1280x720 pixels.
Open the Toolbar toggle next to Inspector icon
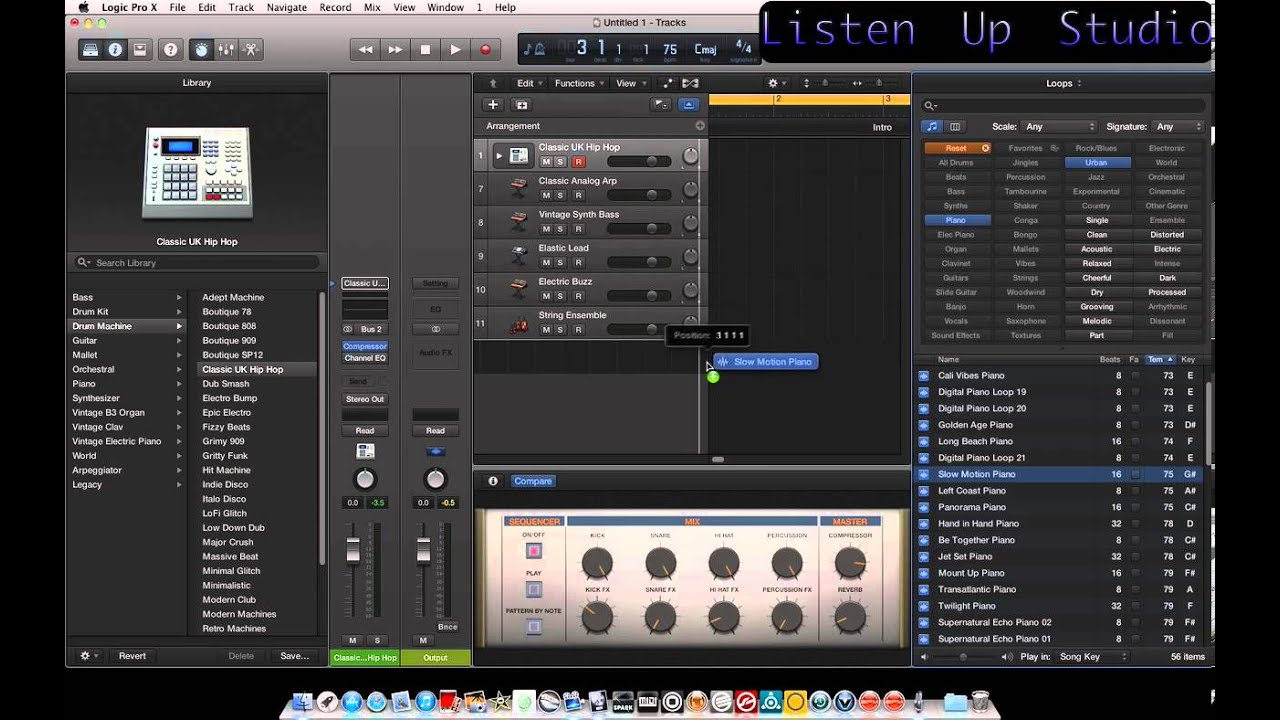pos(140,49)
